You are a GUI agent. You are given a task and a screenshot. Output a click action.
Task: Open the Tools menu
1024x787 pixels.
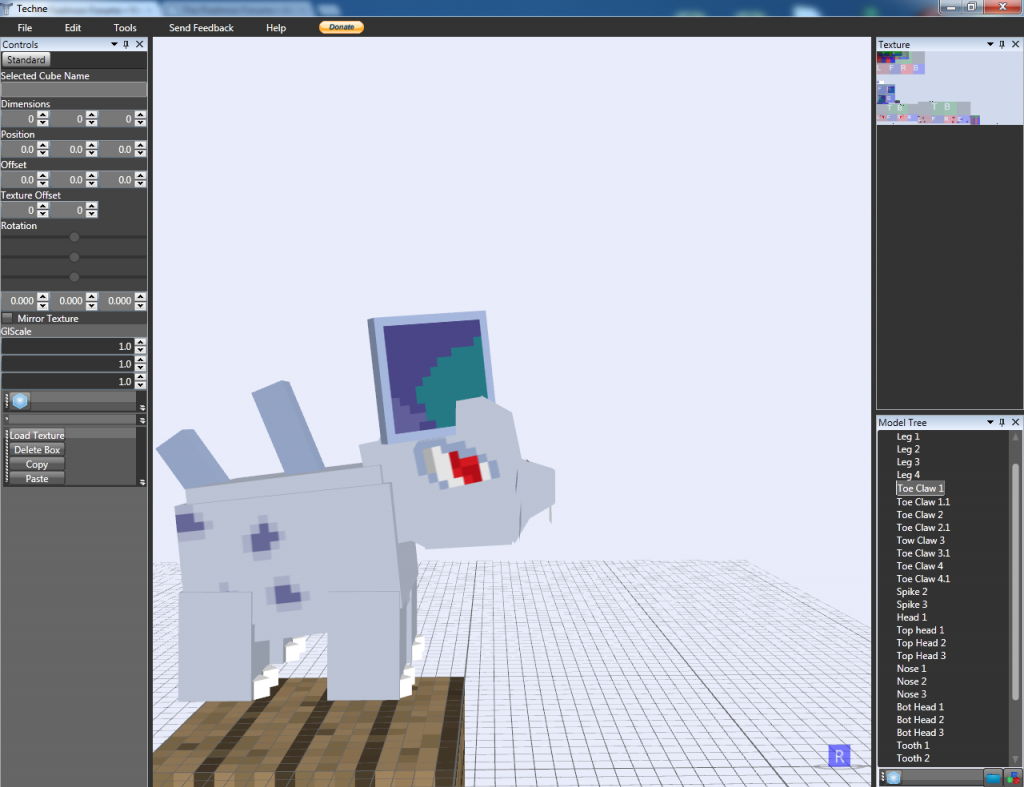click(125, 28)
